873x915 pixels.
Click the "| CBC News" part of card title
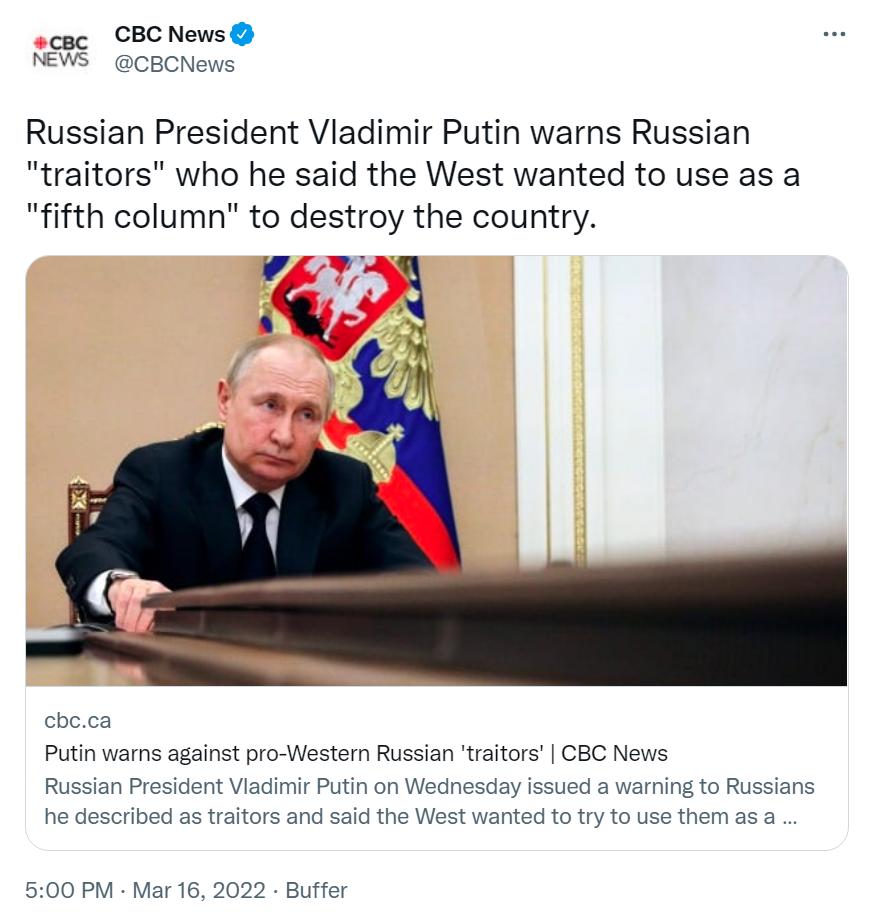pos(609,753)
